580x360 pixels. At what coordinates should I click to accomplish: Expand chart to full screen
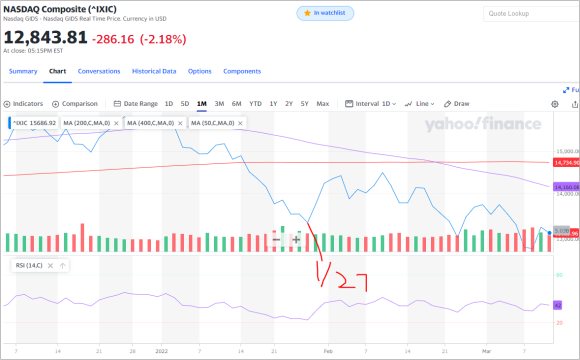pyautogui.click(x=571, y=90)
